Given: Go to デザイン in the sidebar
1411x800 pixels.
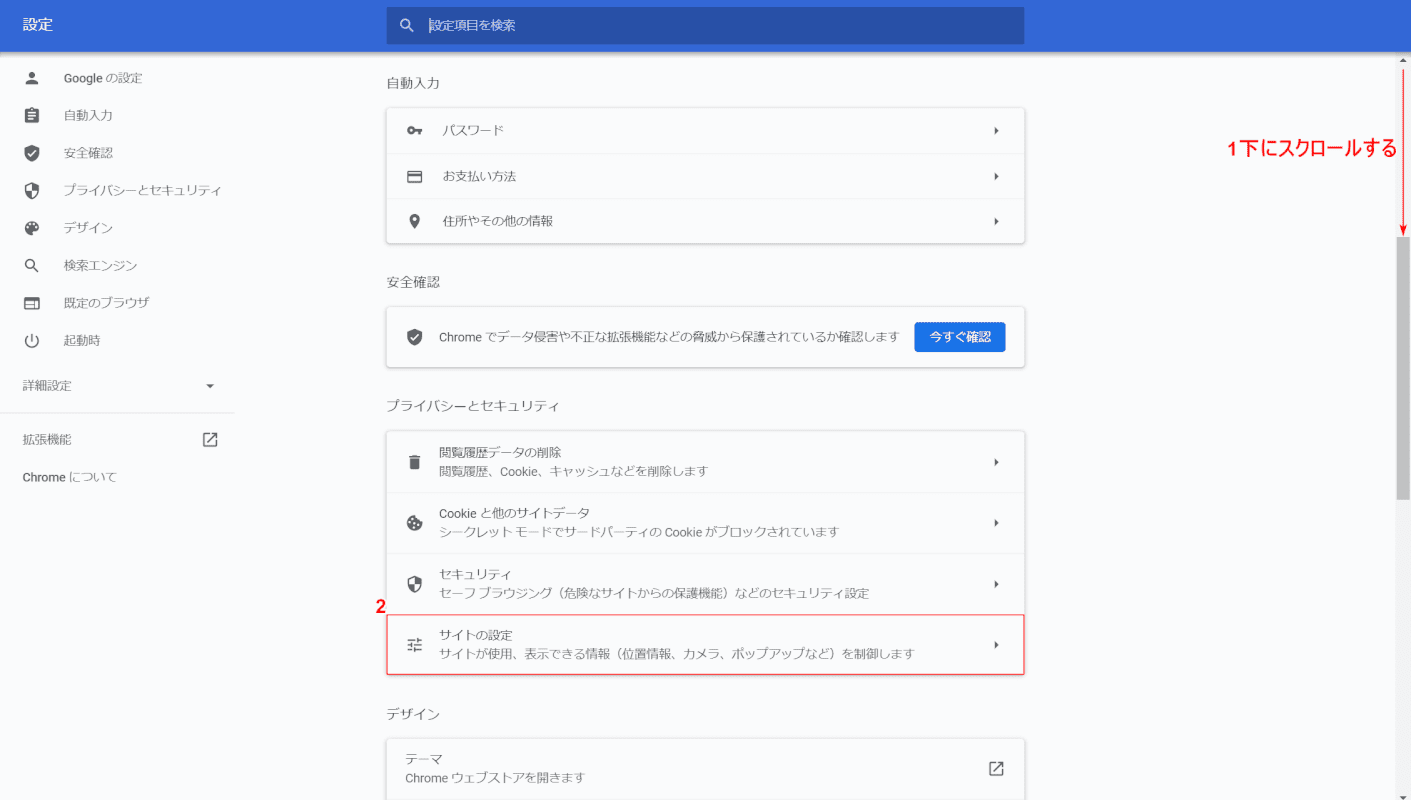Looking at the screenshot, I should click(x=88, y=228).
